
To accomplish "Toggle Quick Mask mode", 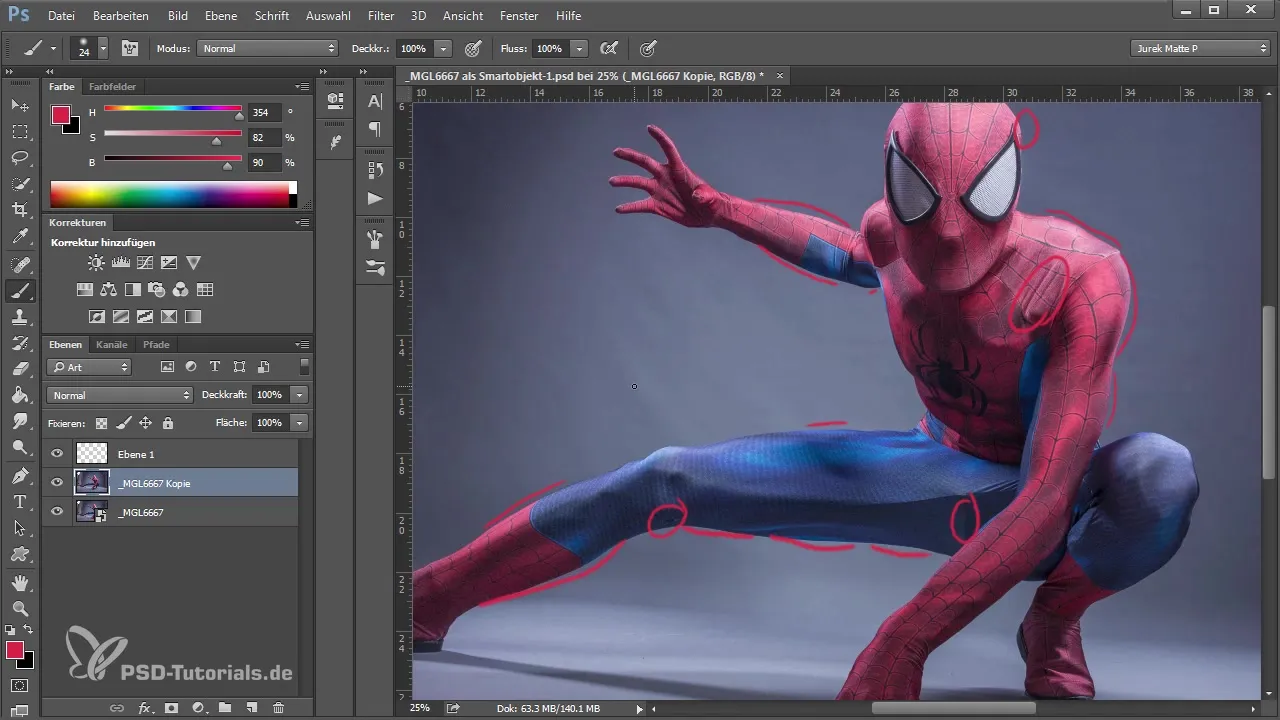I will (x=20, y=686).
